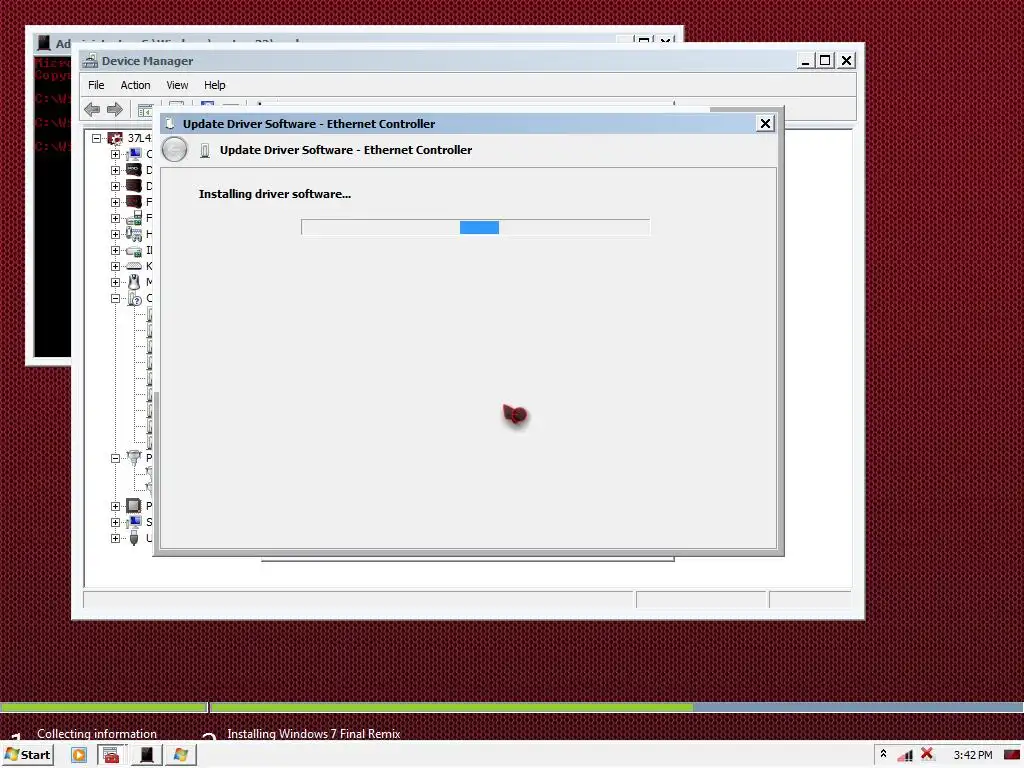The width and height of the screenshot is (1024, 768).
Task: Select the Computer monitor category icon
Action: point(134,154)
